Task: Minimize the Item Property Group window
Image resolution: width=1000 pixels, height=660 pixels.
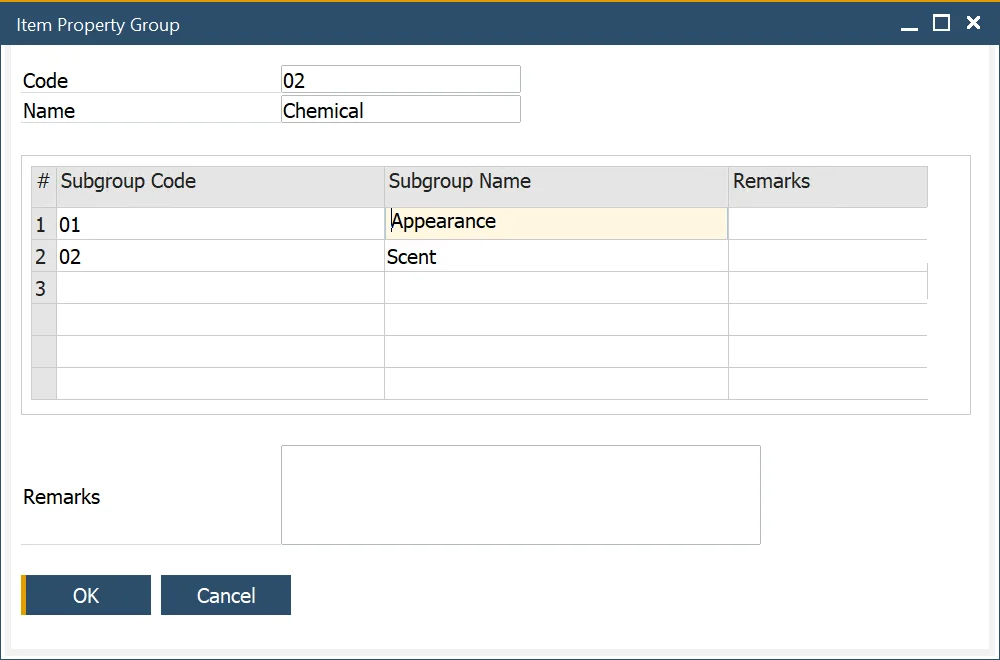Action: 909,24
